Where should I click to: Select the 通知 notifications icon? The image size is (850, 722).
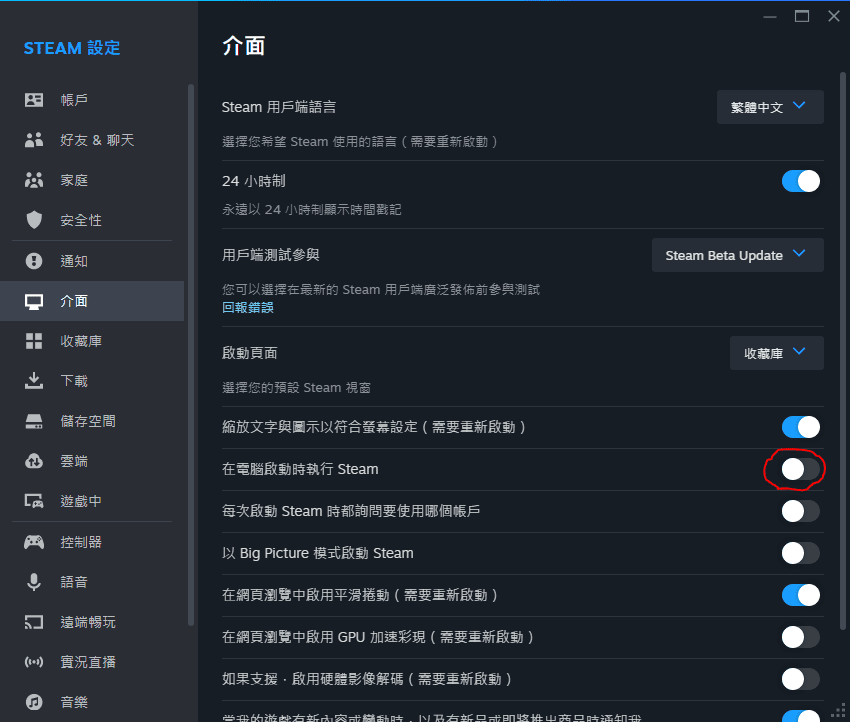(x=32, y=260)
